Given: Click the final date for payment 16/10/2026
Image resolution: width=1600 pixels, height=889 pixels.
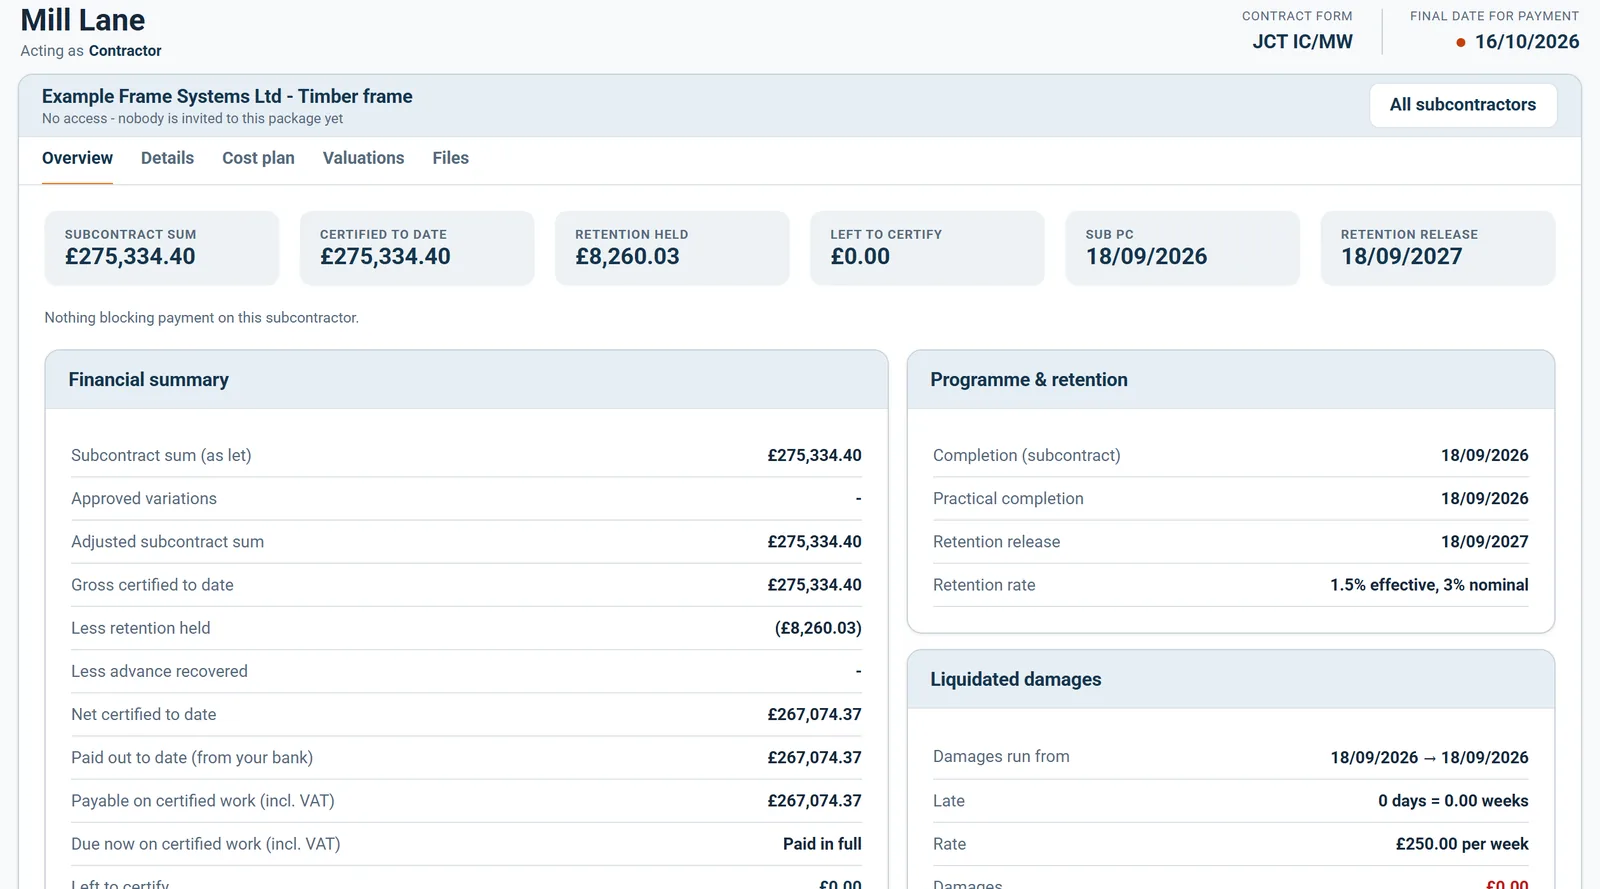Looking at the screenshot, I should point(1527,42).
